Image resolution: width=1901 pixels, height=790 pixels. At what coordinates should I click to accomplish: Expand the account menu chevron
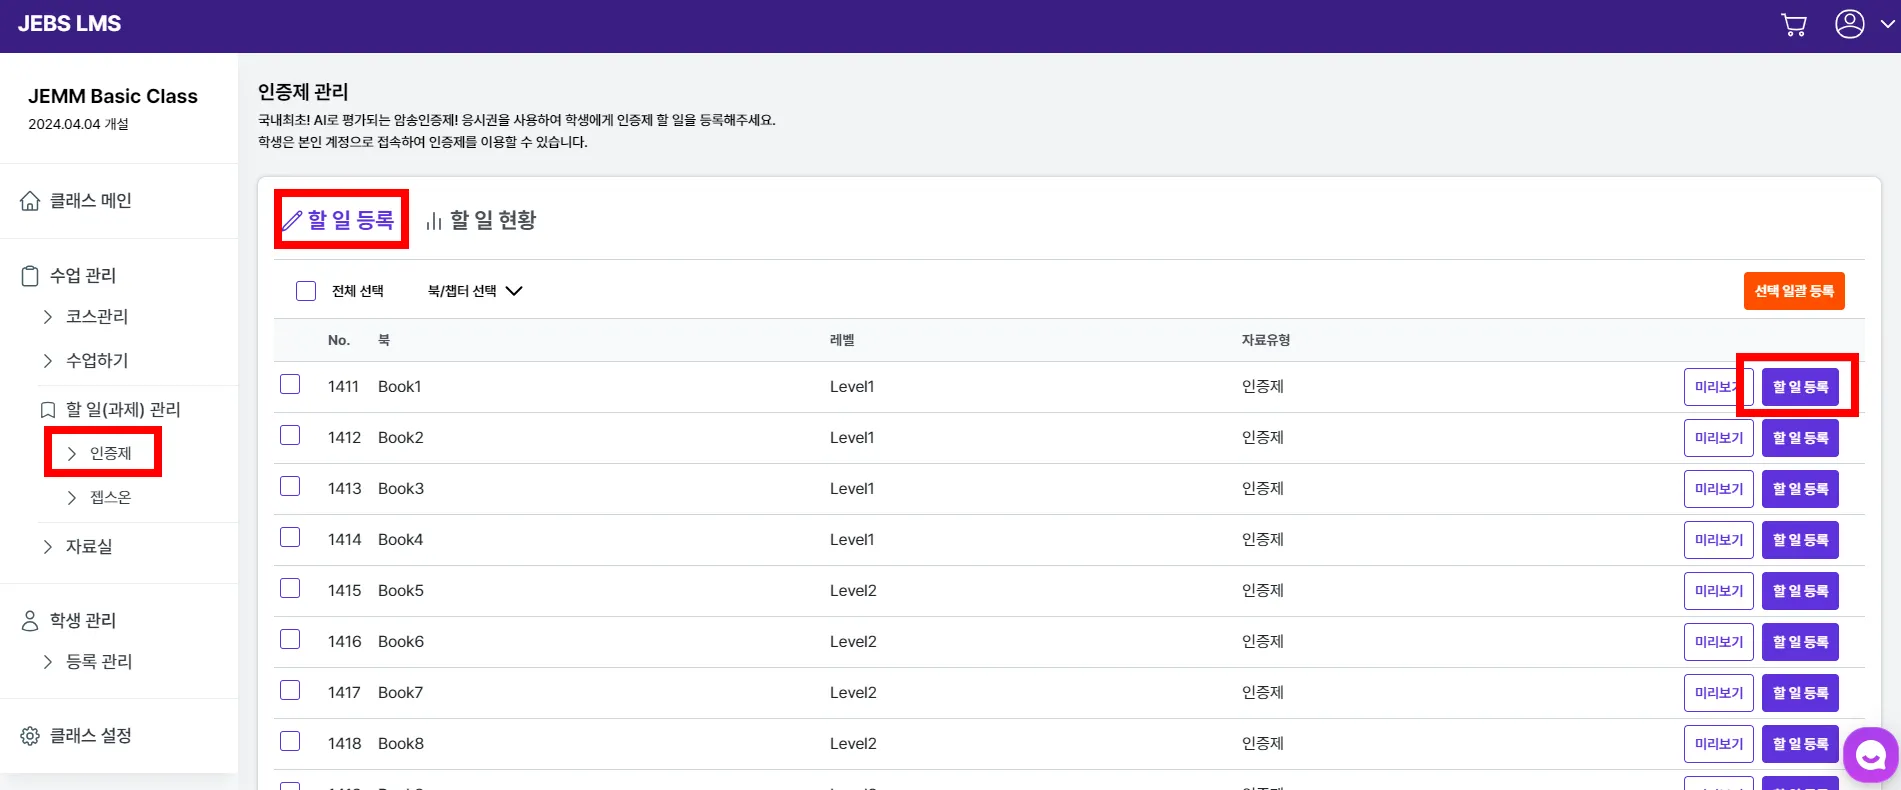tap(1887, 24)
